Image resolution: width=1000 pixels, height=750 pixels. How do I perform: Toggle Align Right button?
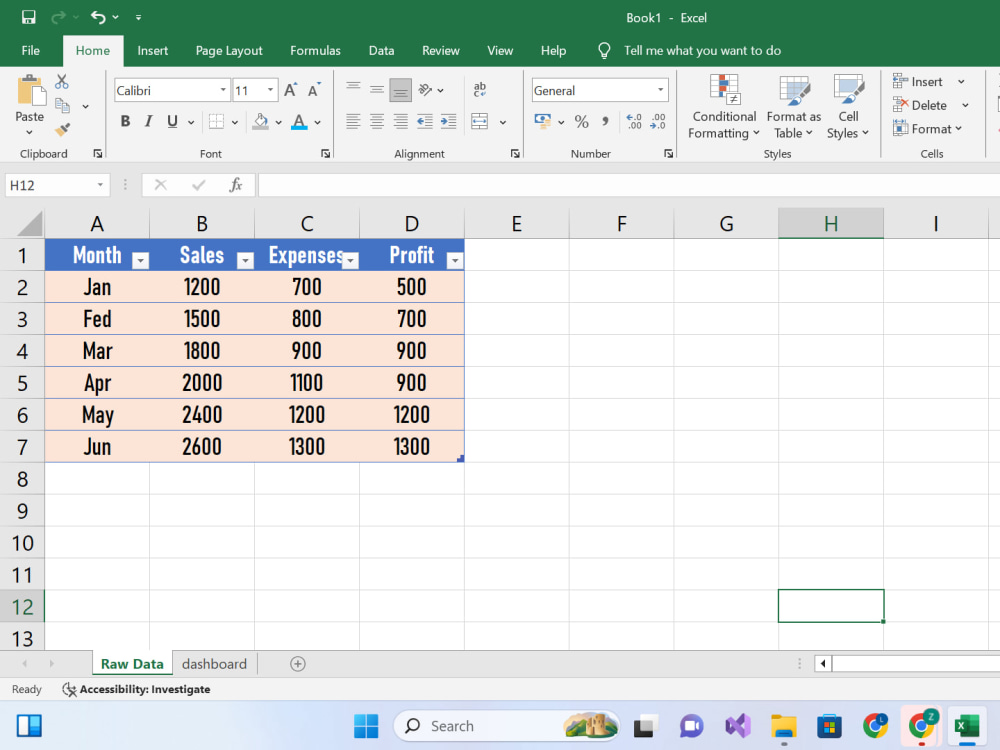click(401, 121)
